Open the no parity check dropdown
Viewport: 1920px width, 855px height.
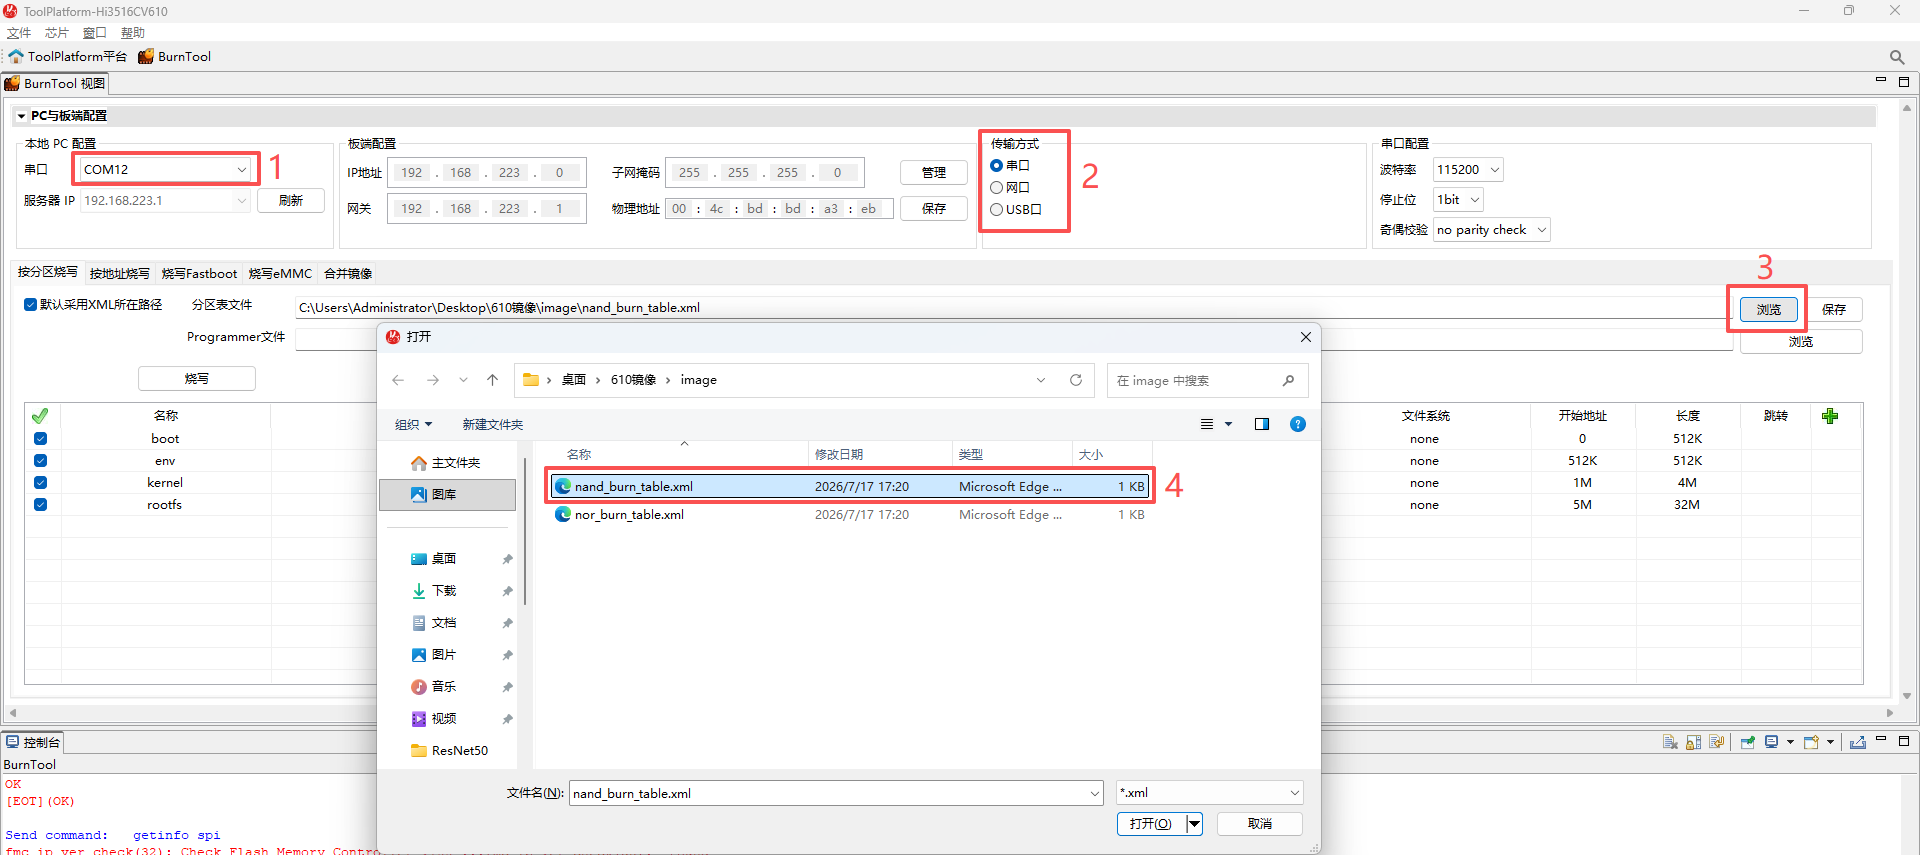pyautogui.click(x=1541, y=230)
